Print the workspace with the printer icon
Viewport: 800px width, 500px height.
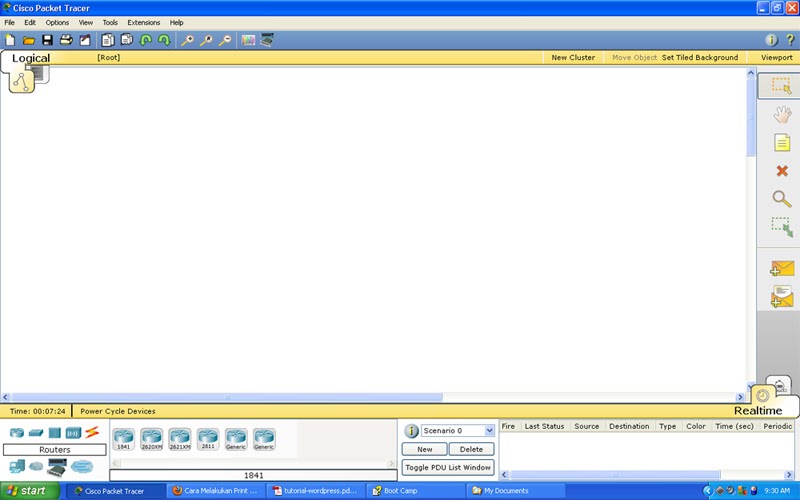[66, 40]
